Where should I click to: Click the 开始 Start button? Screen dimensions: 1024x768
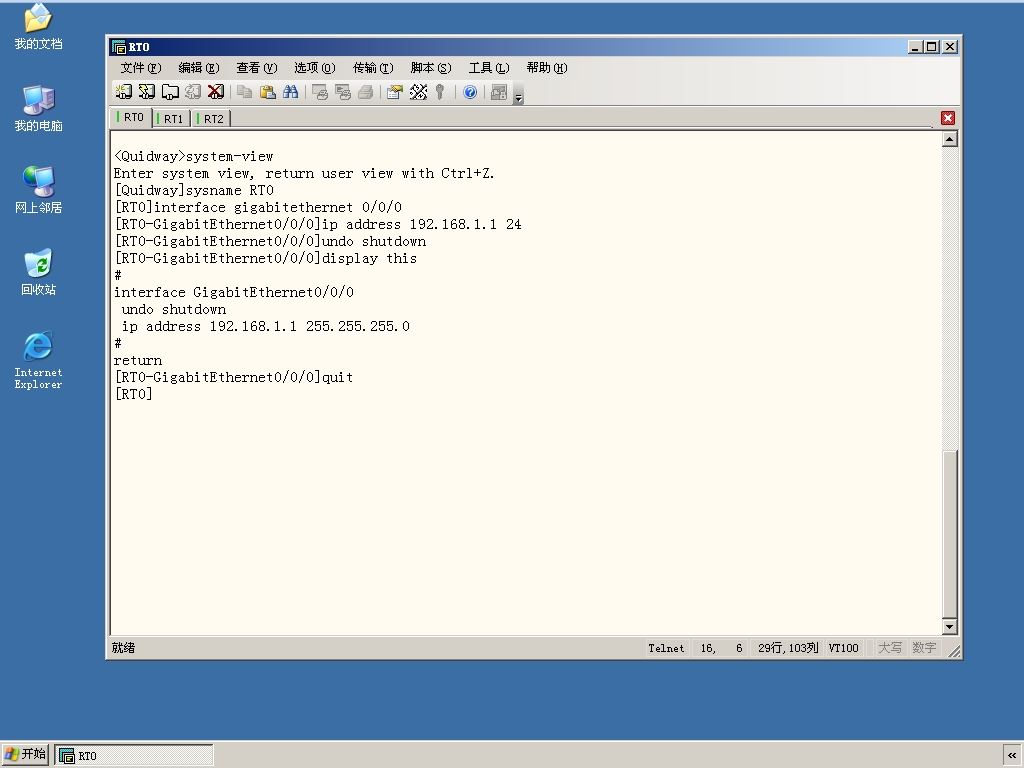[25, 754]
